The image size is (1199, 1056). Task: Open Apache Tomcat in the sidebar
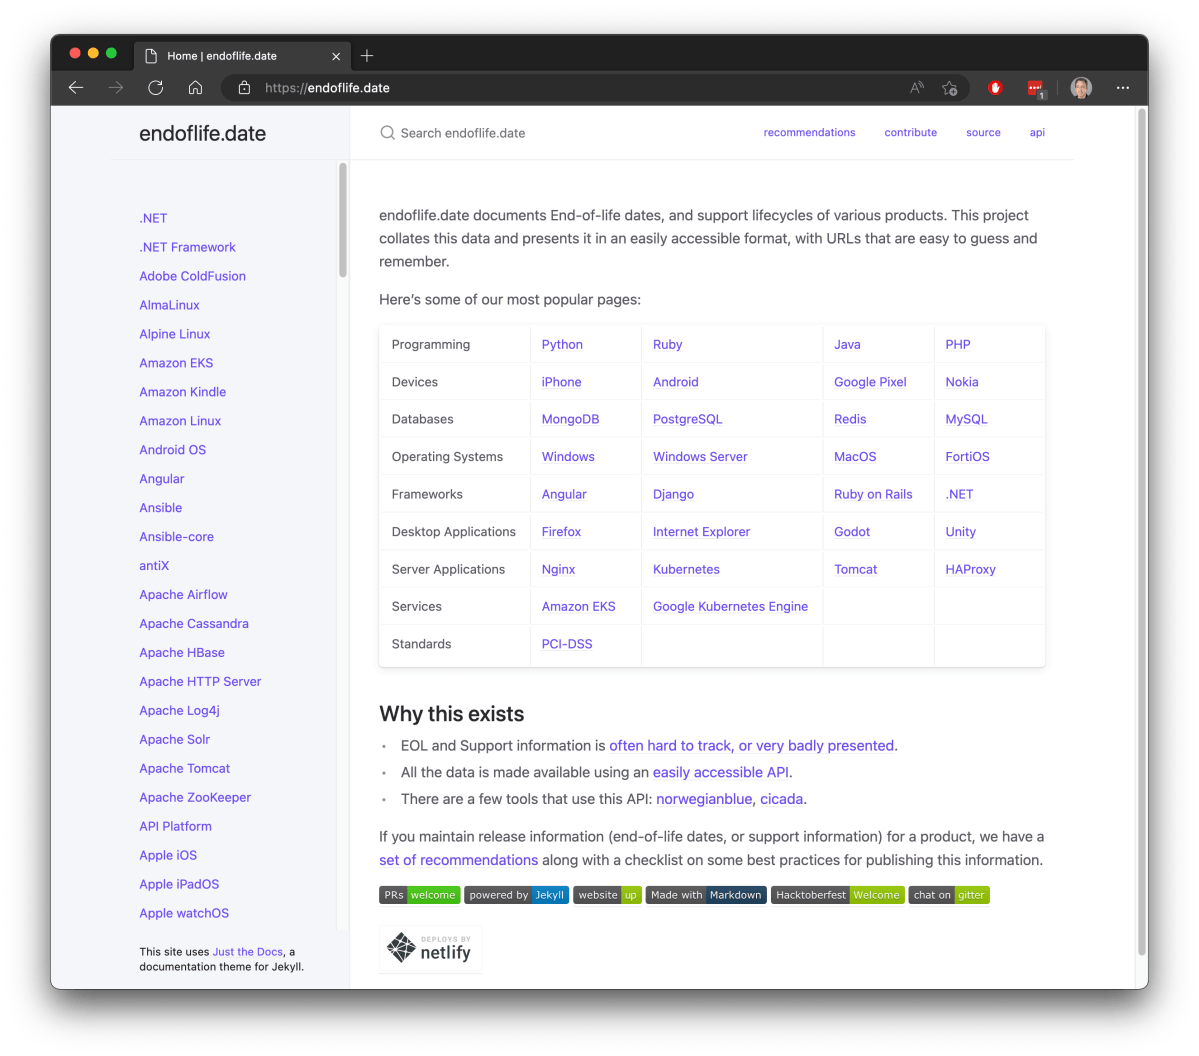[184, 768]
